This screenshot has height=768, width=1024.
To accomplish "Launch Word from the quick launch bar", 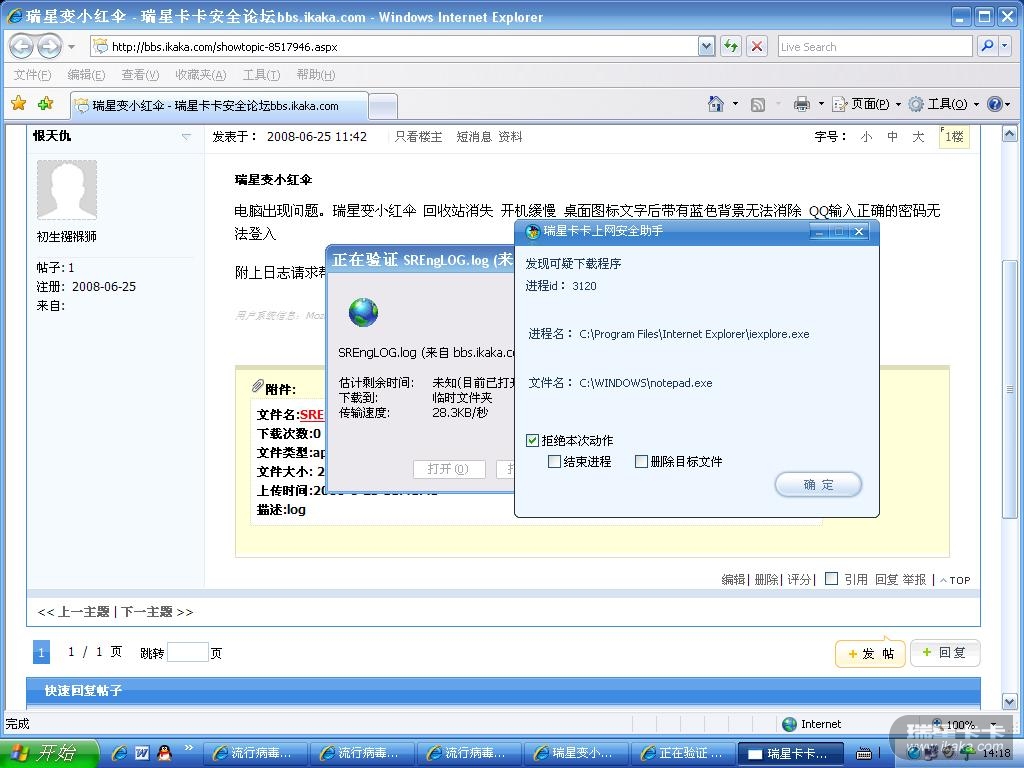I will coord(142,753).
